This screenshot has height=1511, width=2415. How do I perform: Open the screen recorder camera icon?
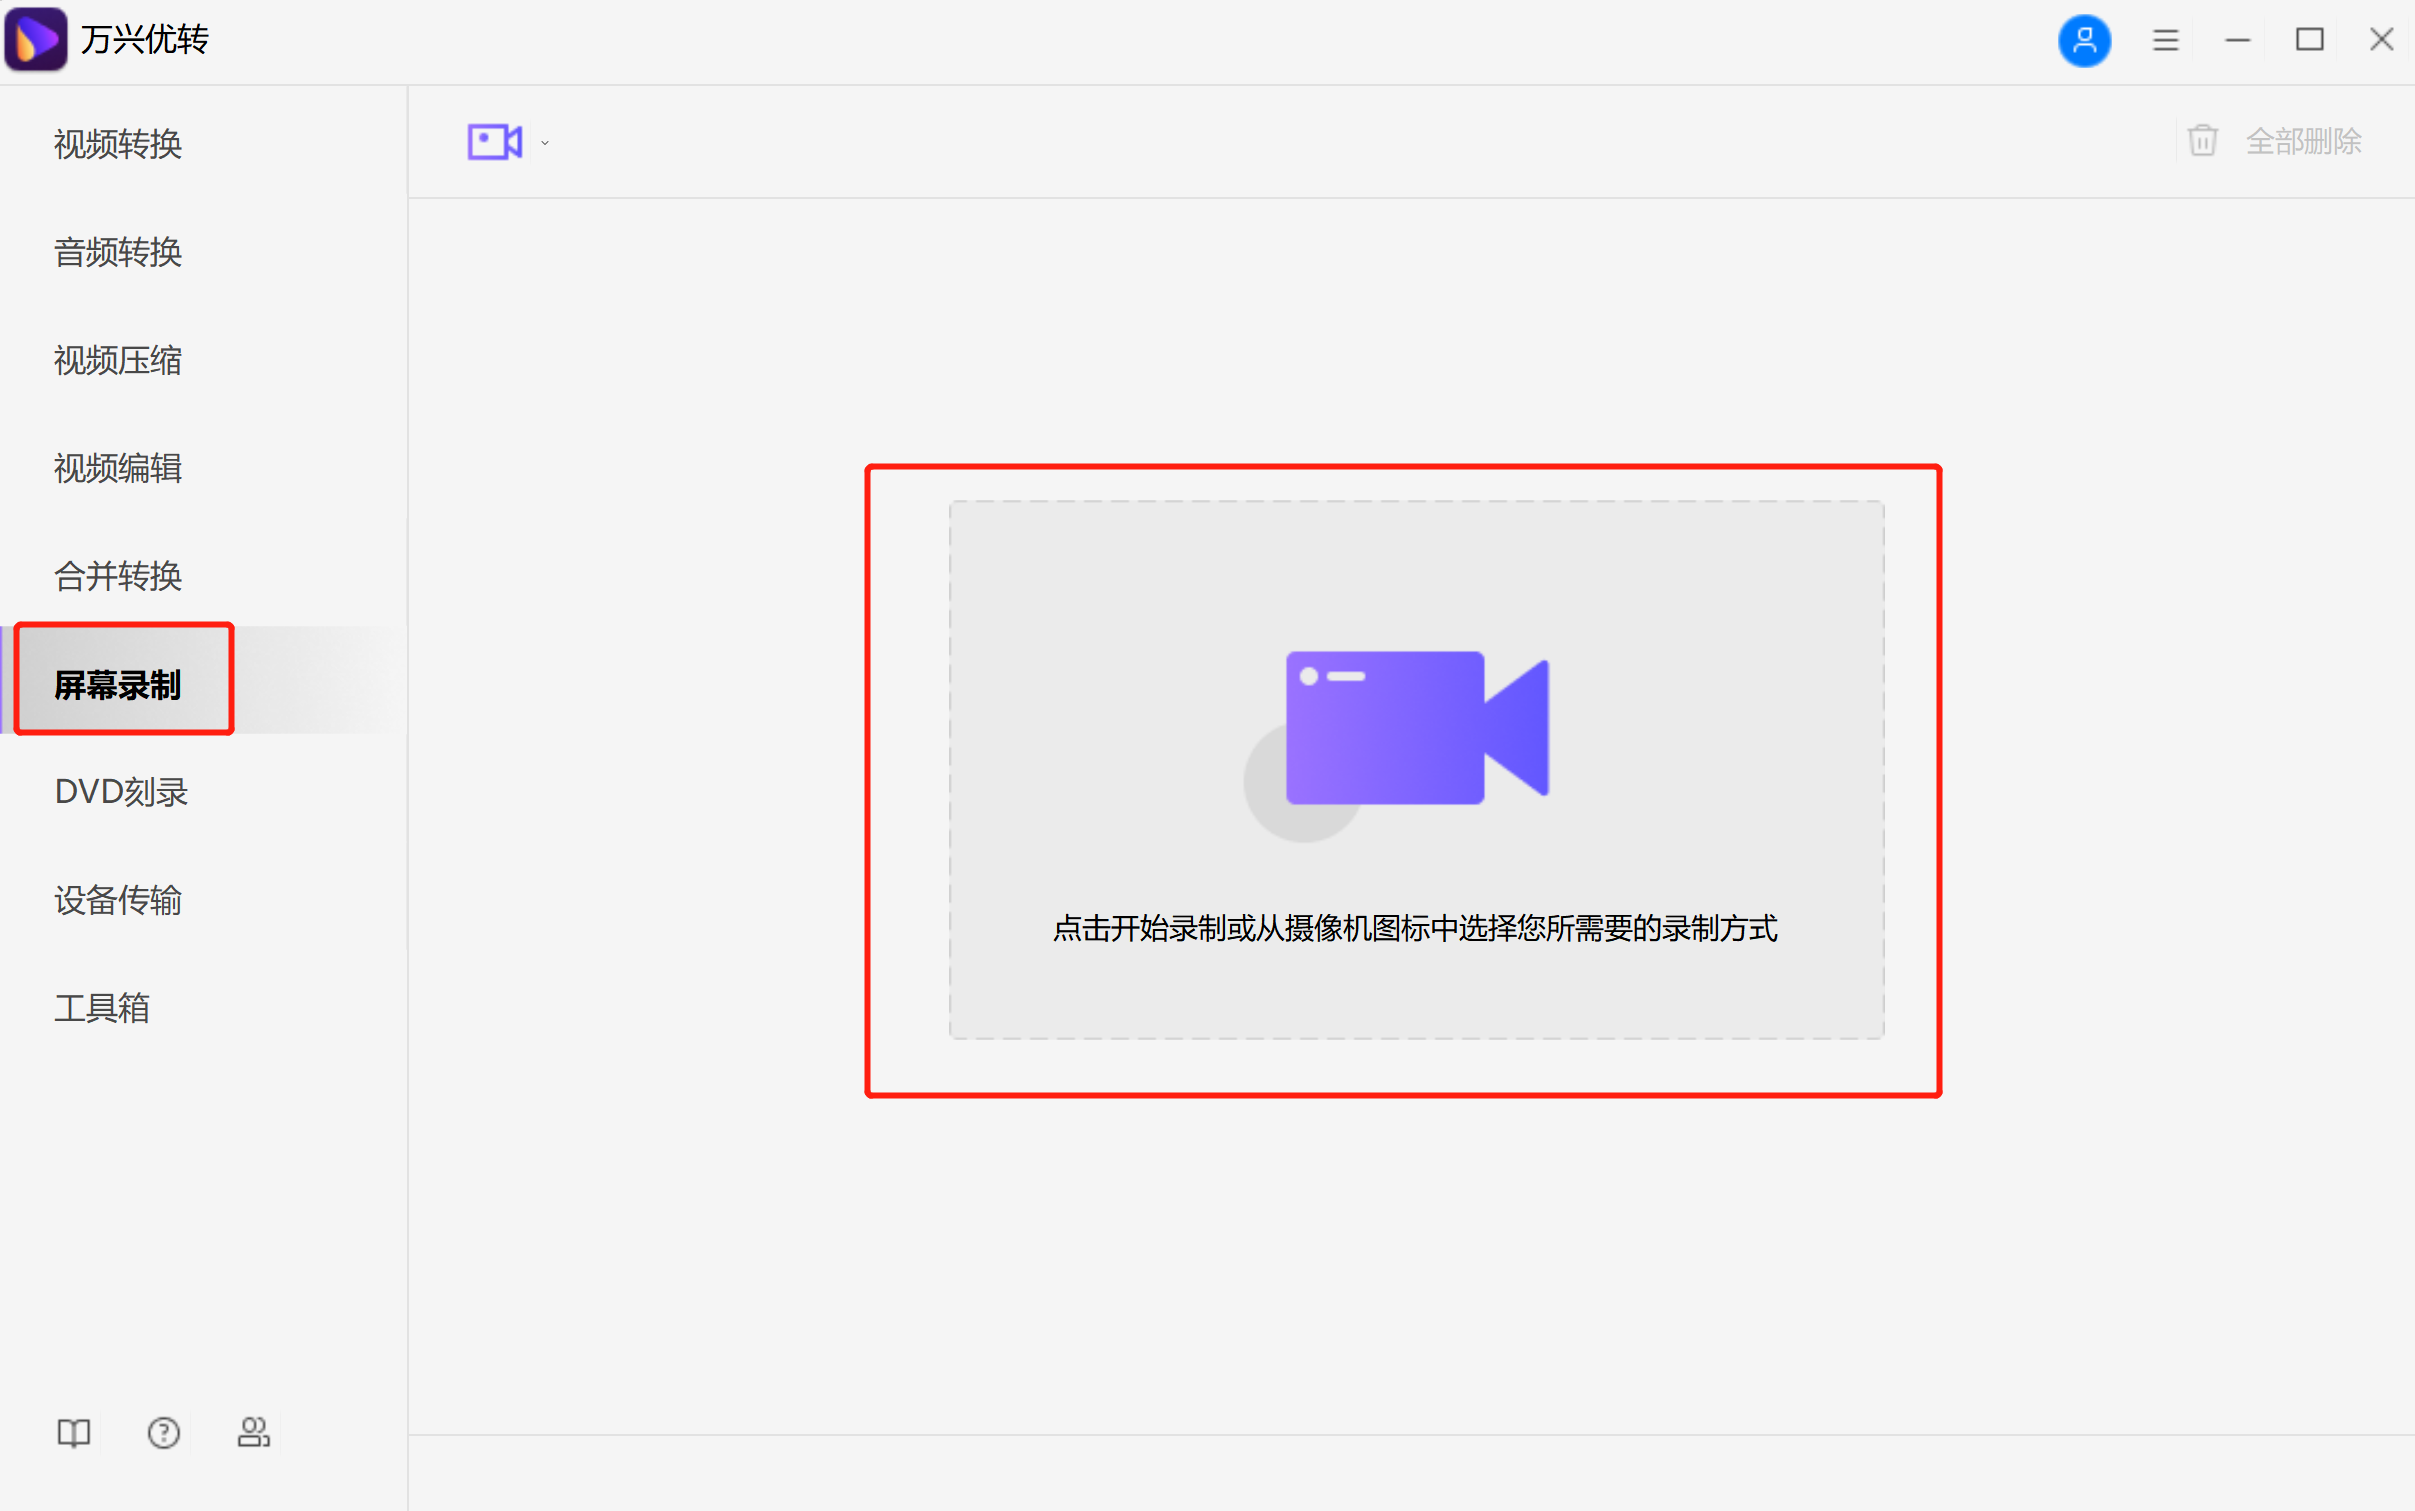[494, 141]
